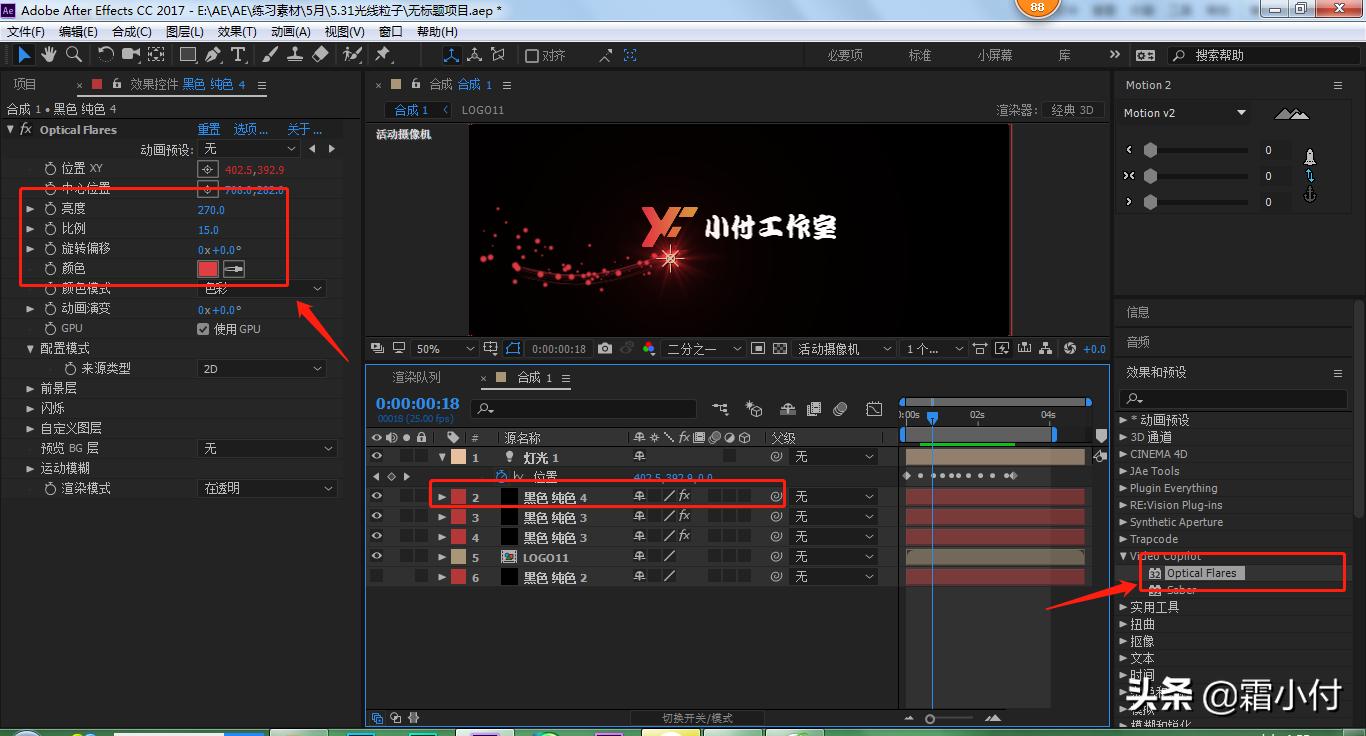Image resolution: width=1366 pixels, height=736 pixels.
Task: Toggle motion blur for the timeline
Action: pos(842,410)
